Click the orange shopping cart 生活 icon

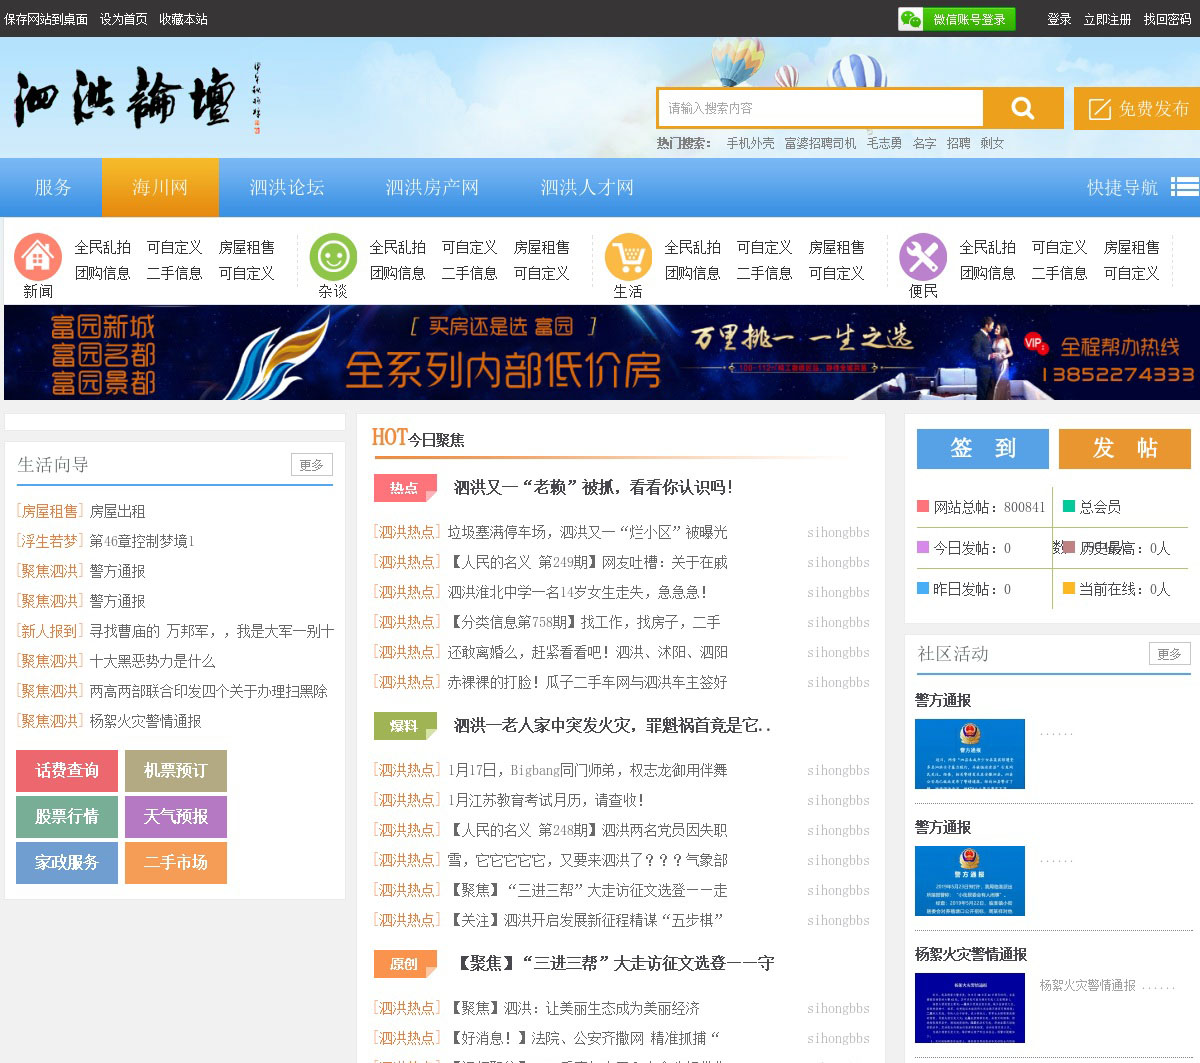tap(628, 257)
